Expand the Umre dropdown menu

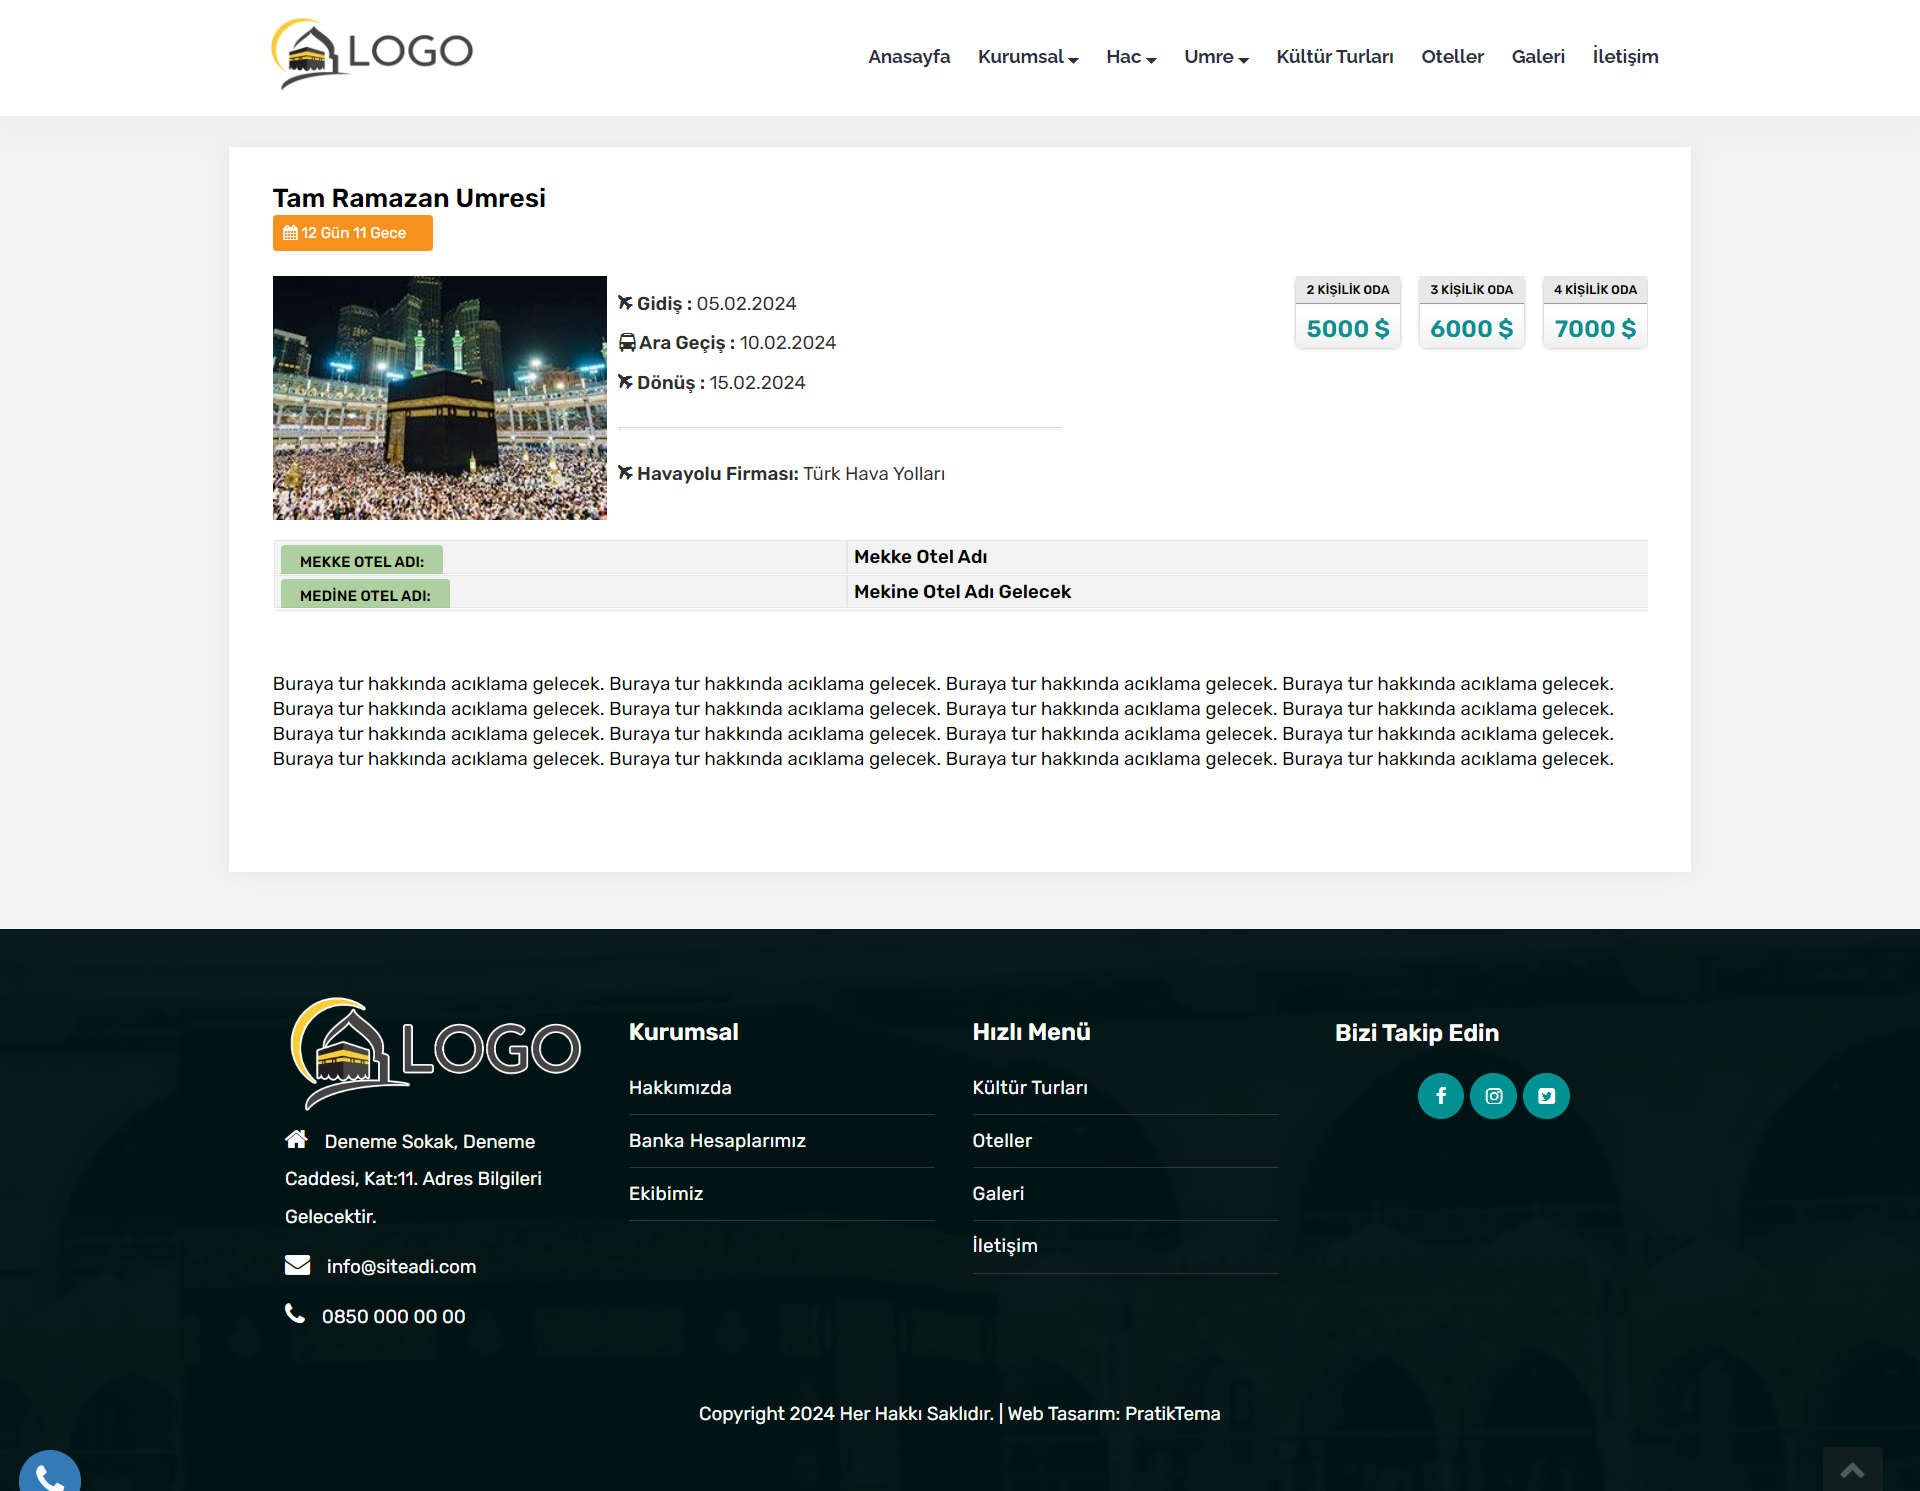click(x=1215, y=57)
